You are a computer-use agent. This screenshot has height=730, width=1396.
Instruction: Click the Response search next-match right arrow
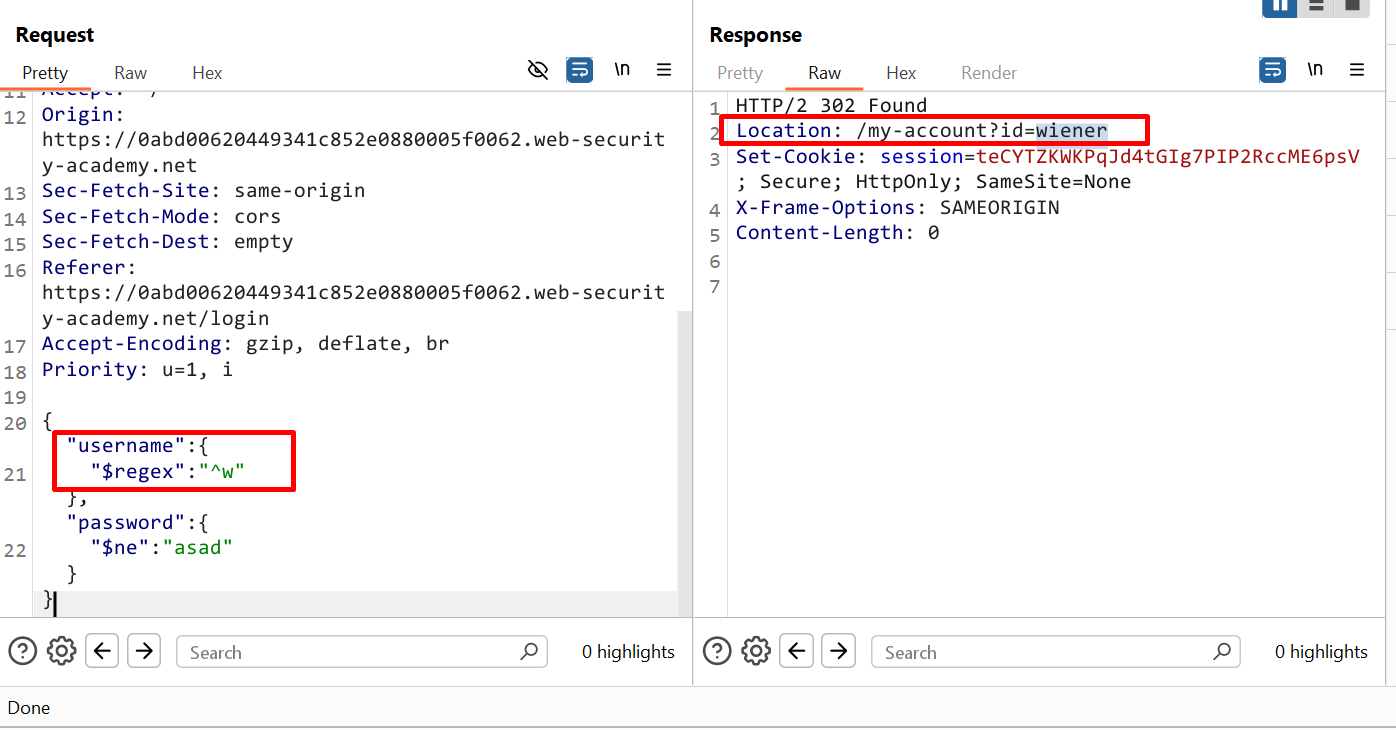pyautogui.click(x=838, y=652)
